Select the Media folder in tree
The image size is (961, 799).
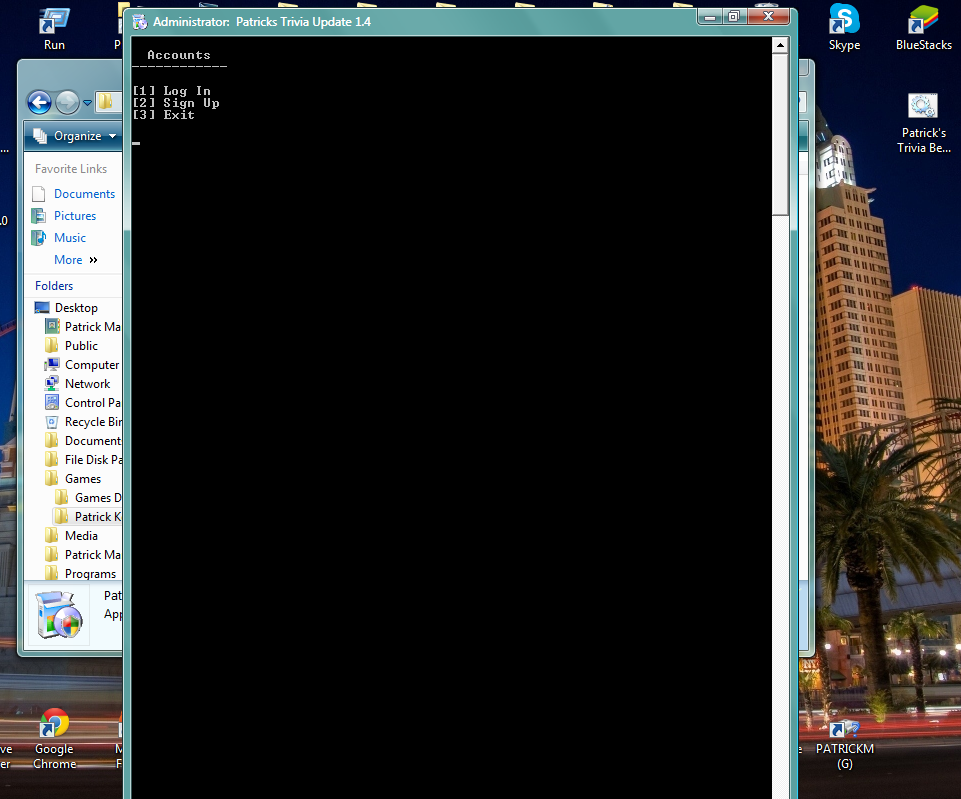81,536
